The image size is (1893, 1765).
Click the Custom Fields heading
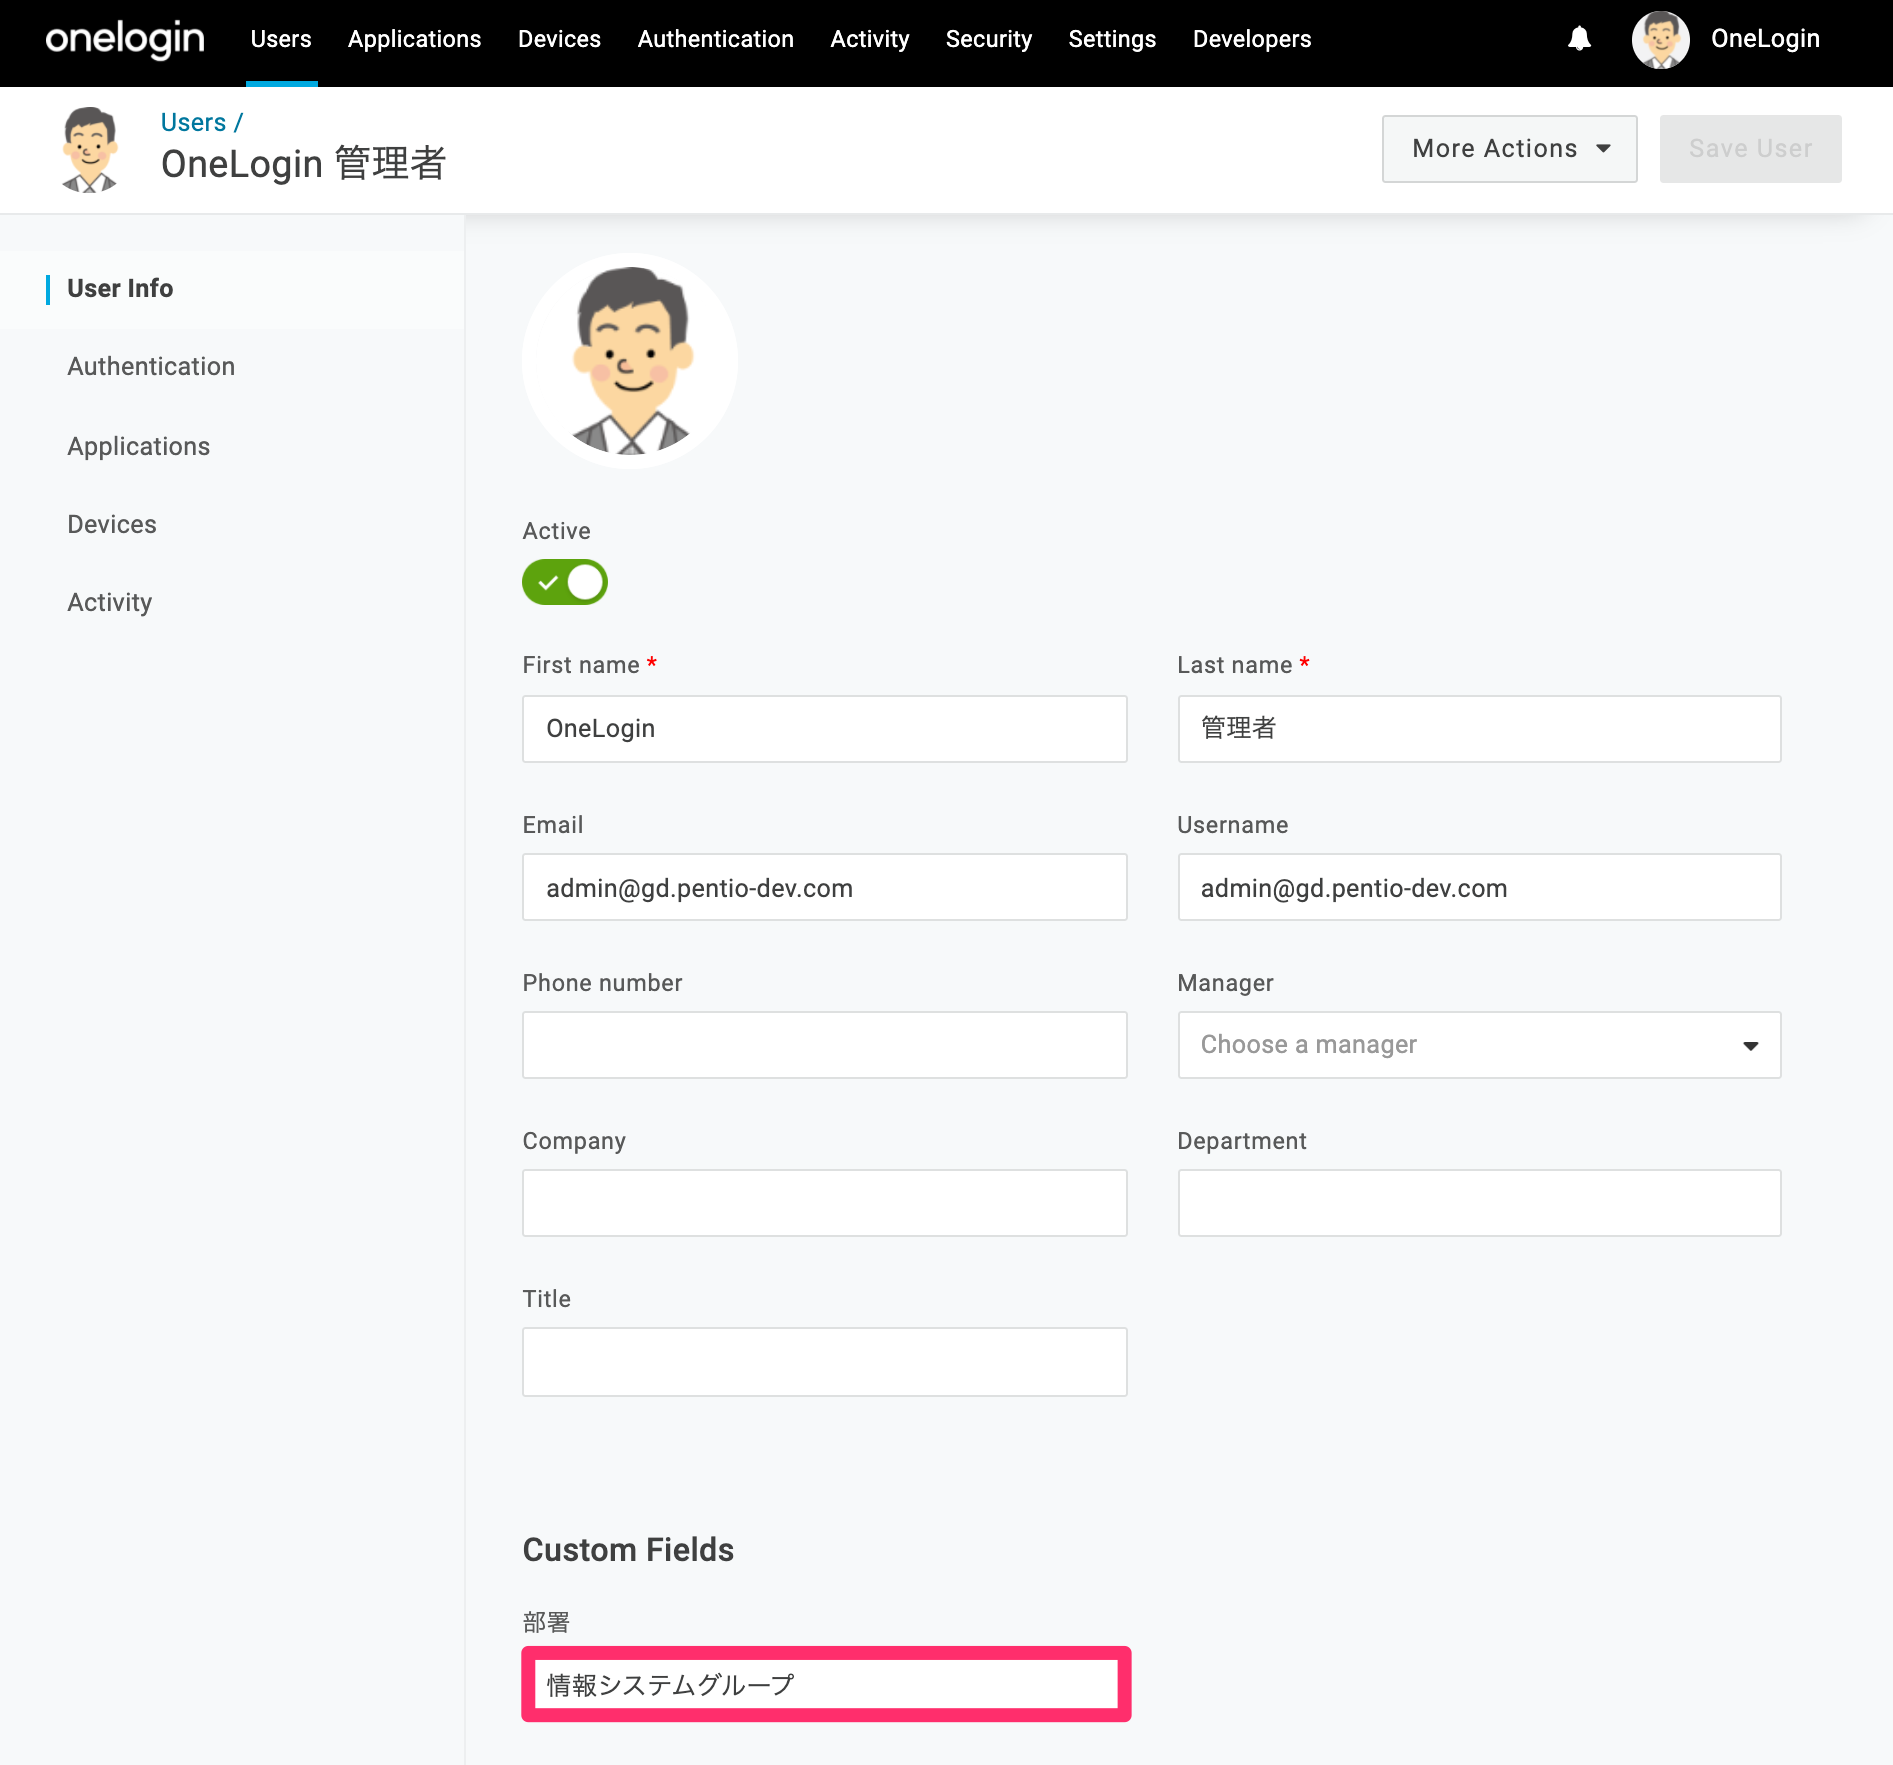tap(628, 1550)
